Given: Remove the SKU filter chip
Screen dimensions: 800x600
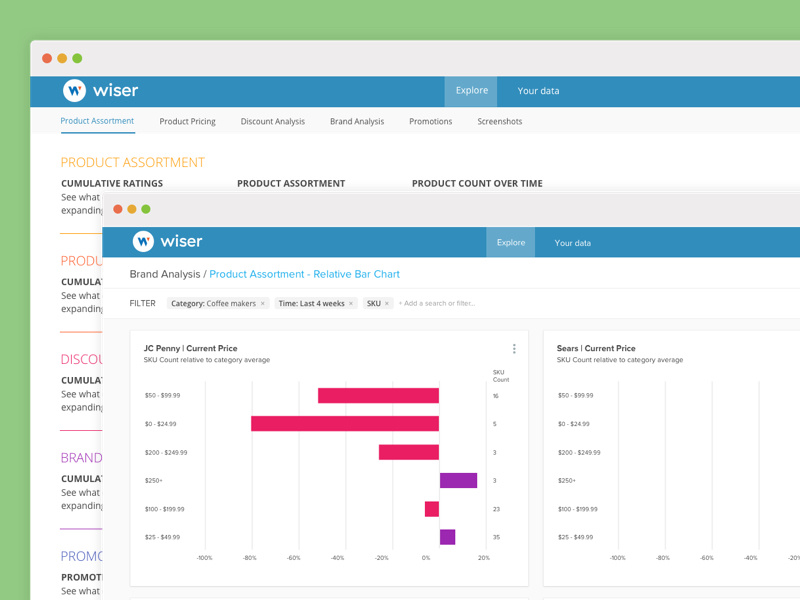Looking at the screenshot, I should (386, 303).
